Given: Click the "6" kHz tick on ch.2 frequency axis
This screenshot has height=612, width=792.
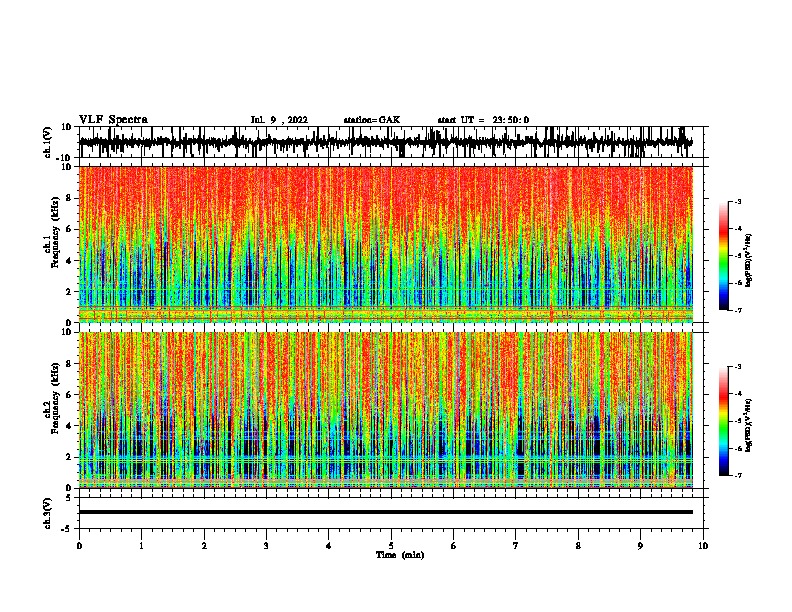Looking at the screenshot, I should 69,394.
